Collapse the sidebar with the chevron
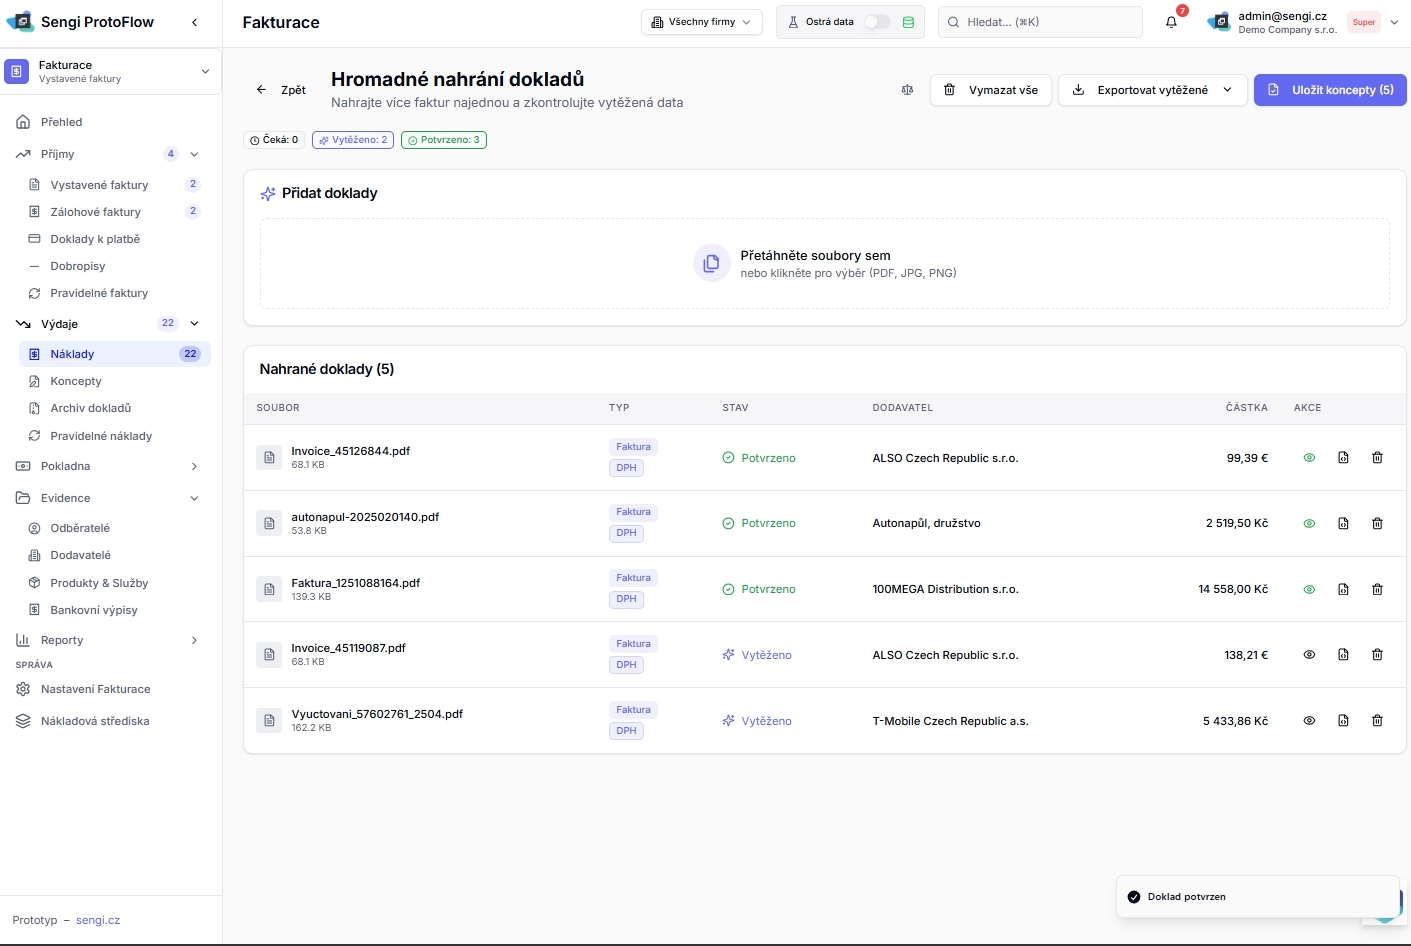Viewport: 1411px width, 946px height. (194, 22)
